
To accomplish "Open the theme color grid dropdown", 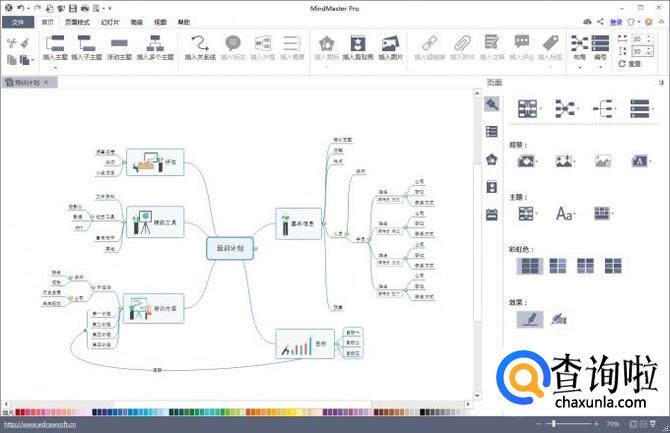I will point(603,213).
